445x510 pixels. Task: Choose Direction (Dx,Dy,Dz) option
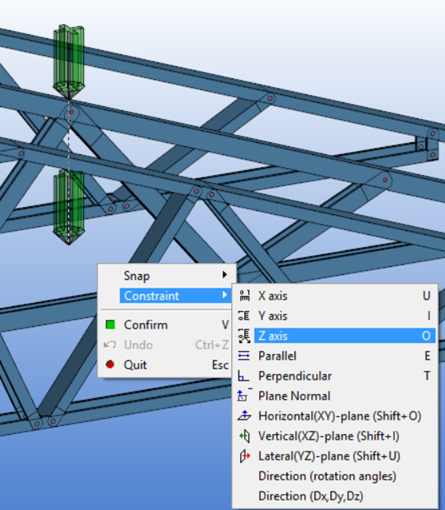pos(311,496)
